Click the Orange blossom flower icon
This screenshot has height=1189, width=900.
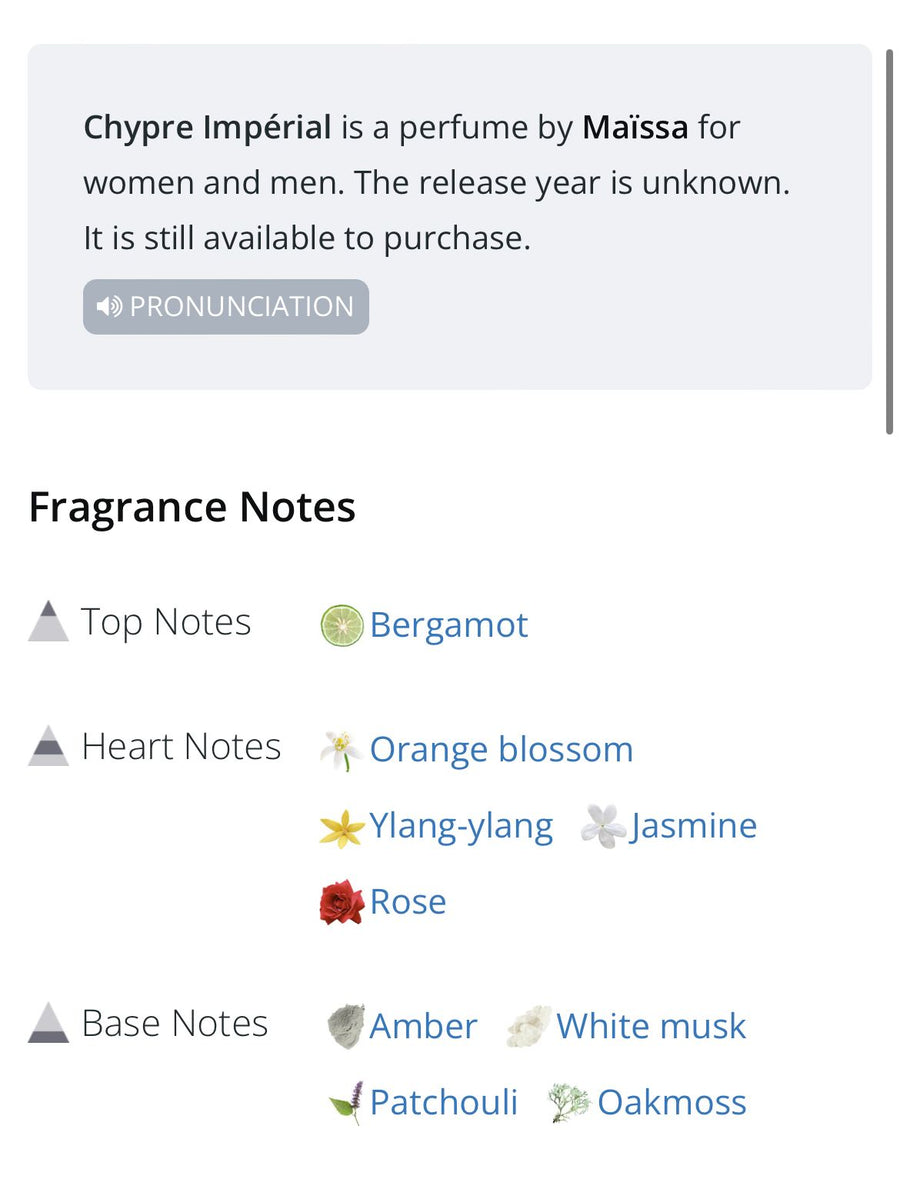(x=341, y=750)
